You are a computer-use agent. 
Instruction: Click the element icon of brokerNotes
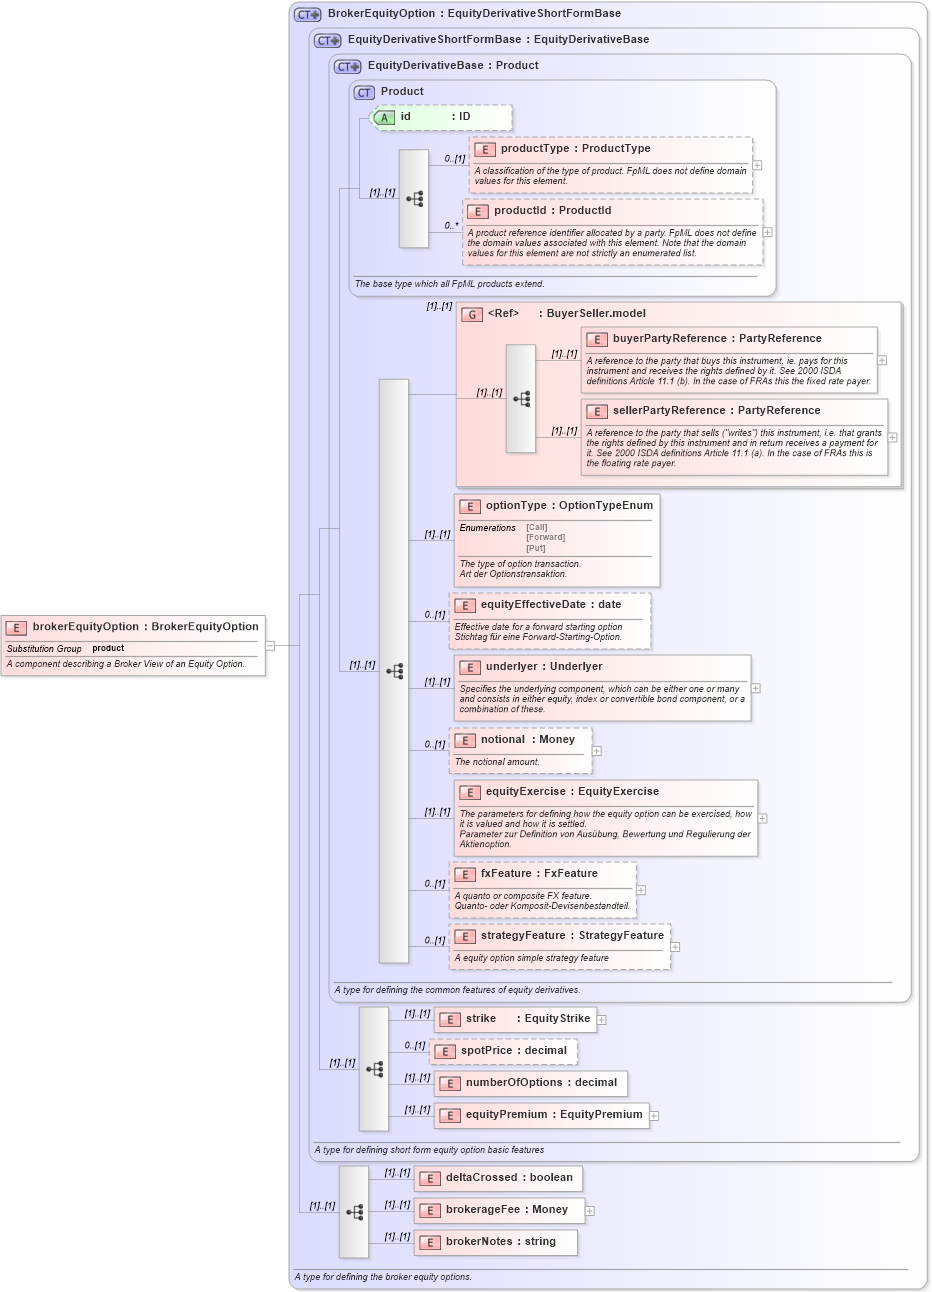tap(430, 1243)
